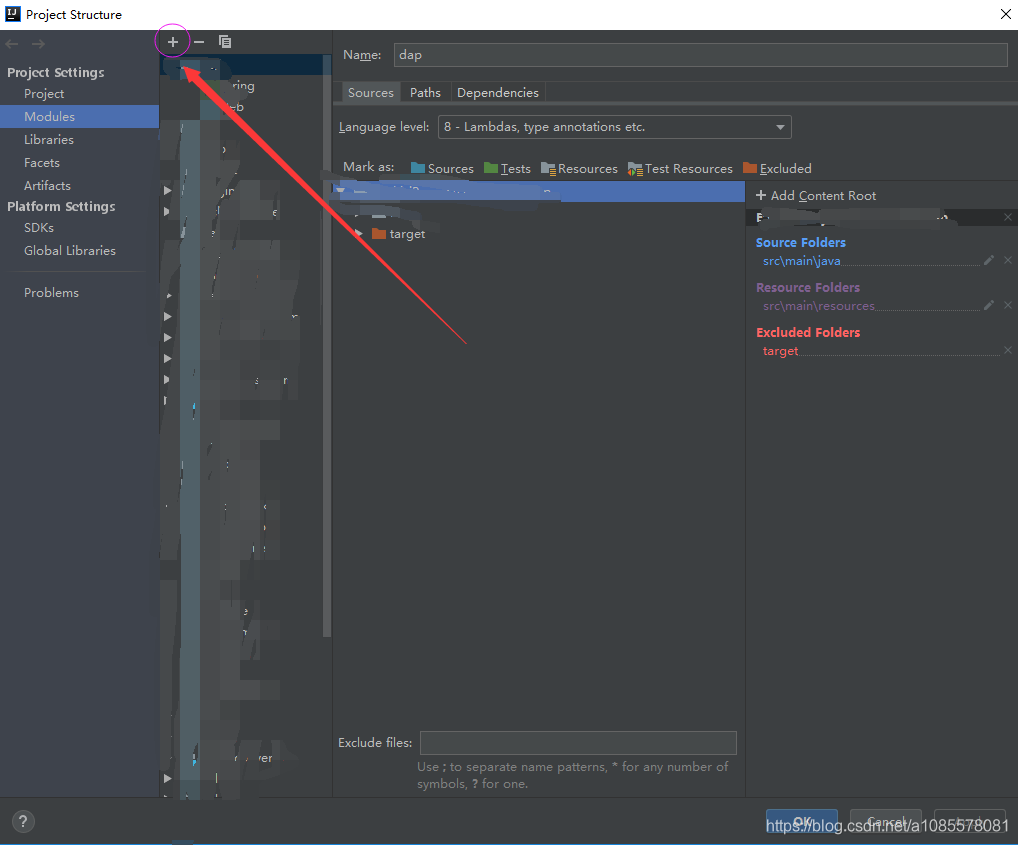
Task: Mark folder as Sources
Action: coord(442,169)
